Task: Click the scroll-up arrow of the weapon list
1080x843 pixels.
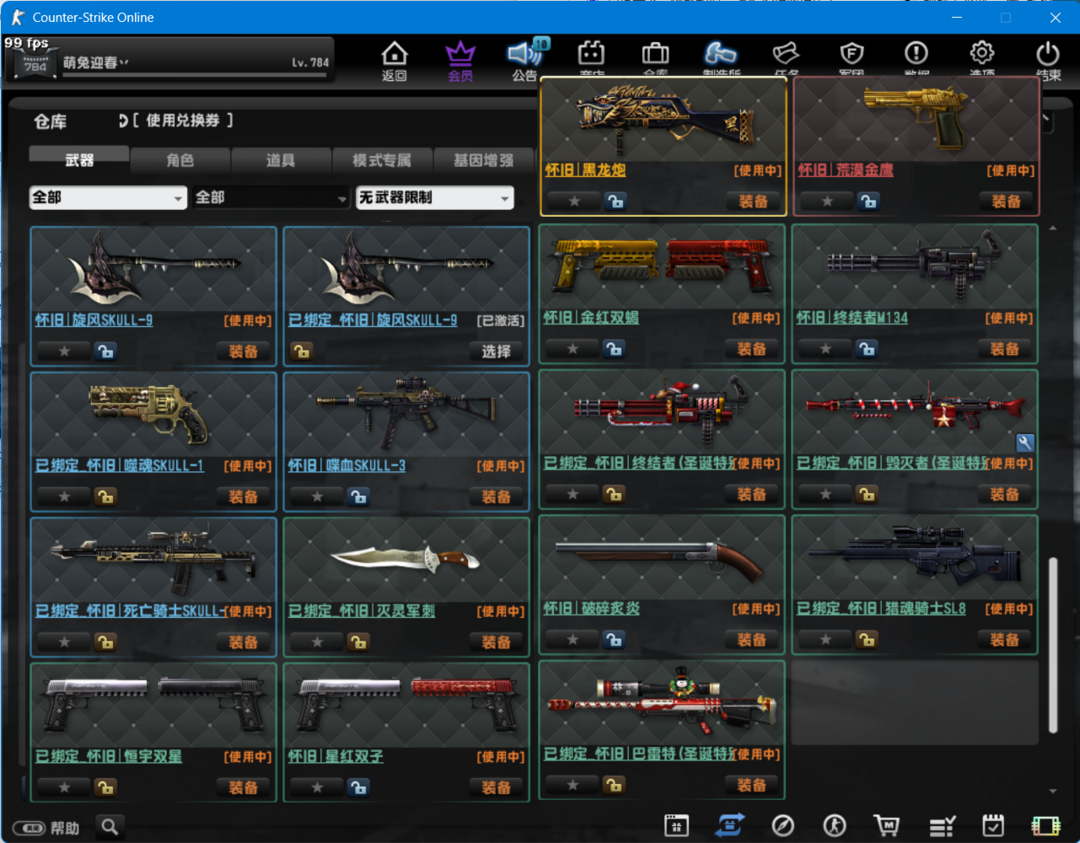Action: click(x=1052, y=228)
